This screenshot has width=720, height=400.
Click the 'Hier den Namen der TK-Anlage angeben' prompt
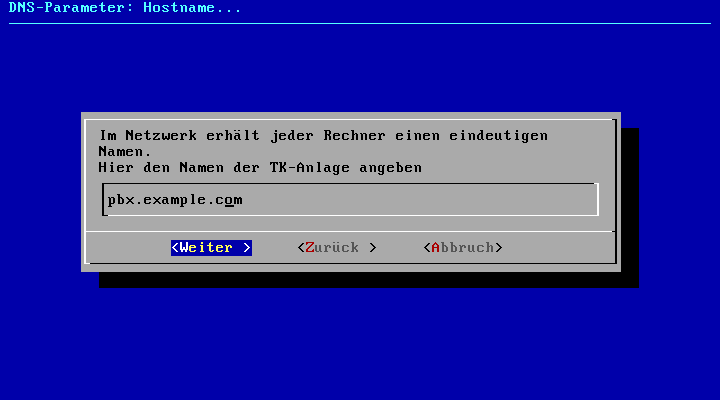click(260, 168)
